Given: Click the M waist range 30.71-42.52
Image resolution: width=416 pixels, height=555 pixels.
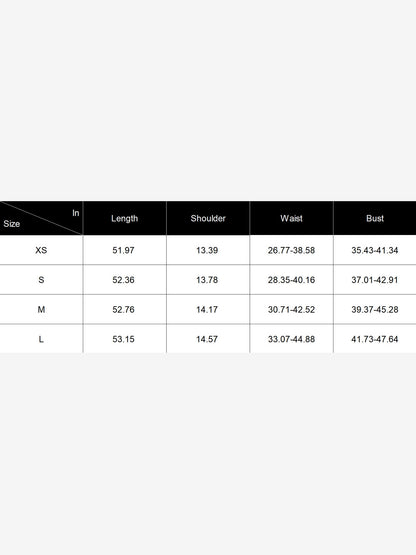Looking at the screenshot, I should tap(291, 310).
